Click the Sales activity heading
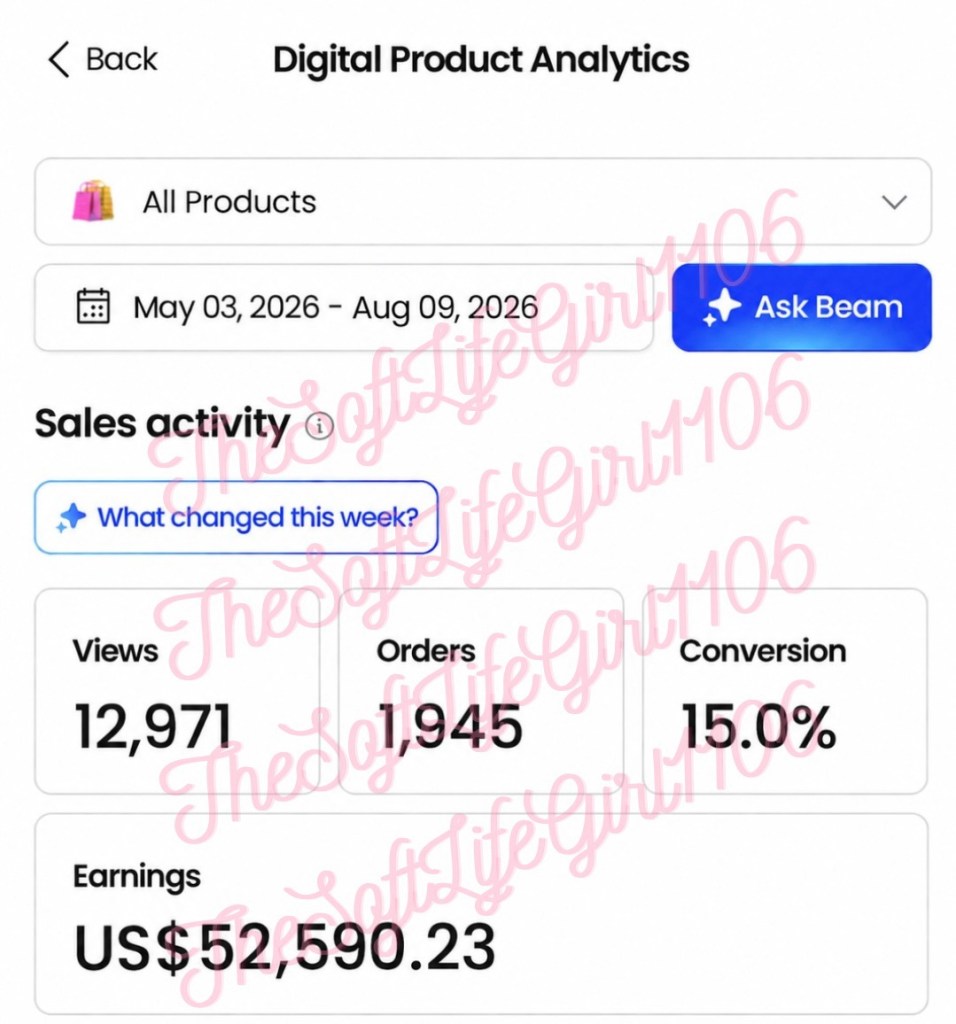Screen dimensions: 956x1024 (162, 424)
